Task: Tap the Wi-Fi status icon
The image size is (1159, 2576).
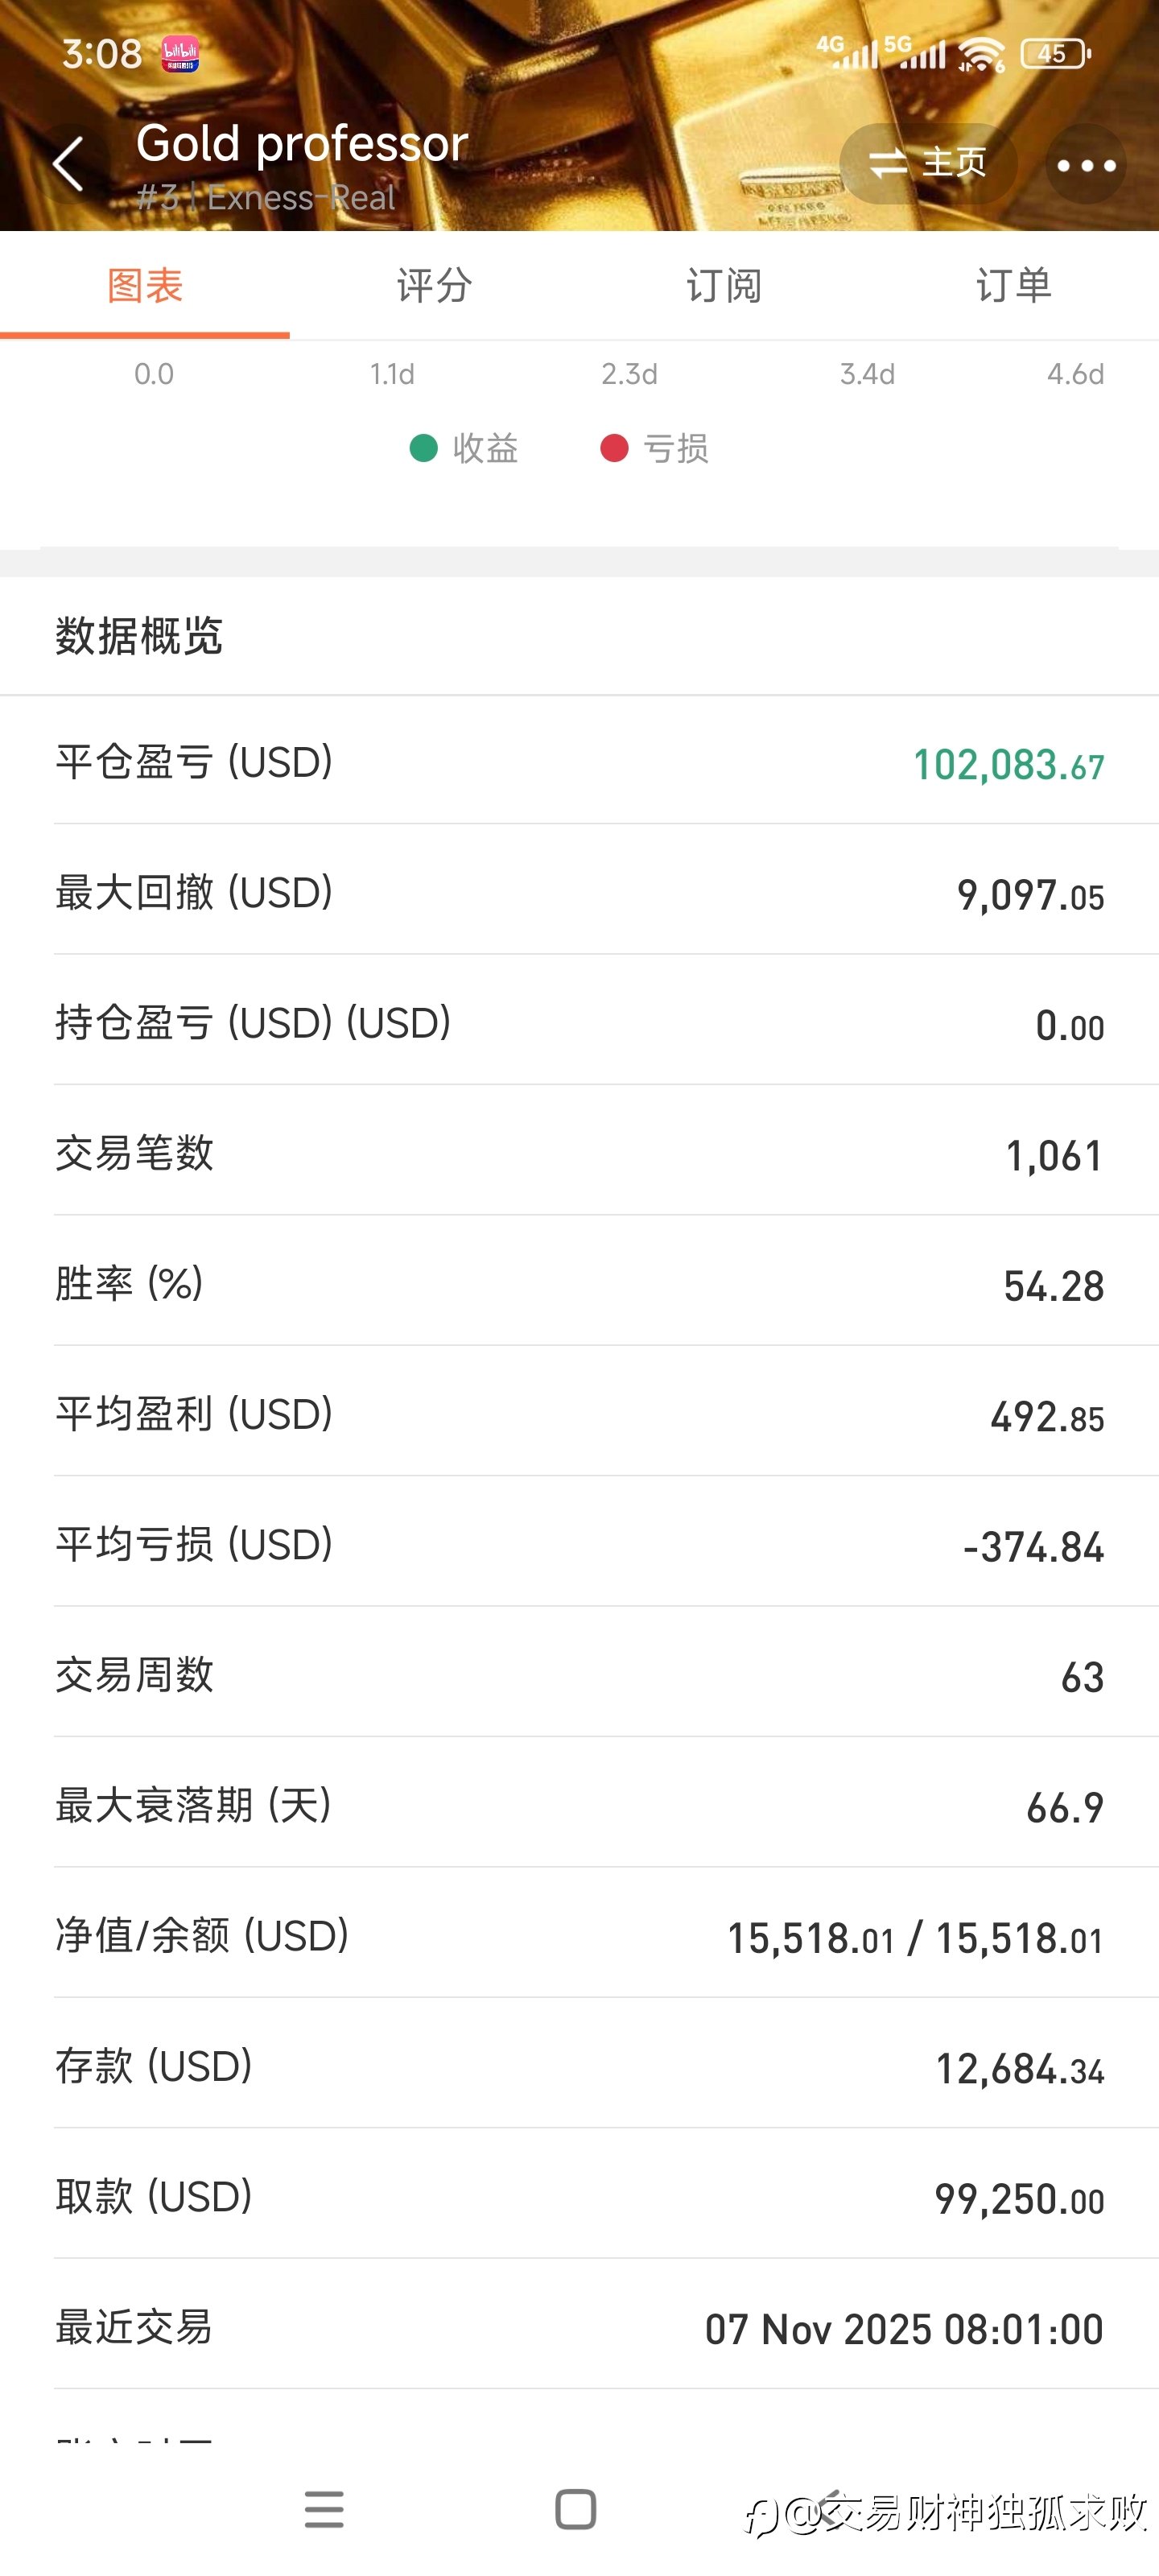Action: click(x=981, y=54)
